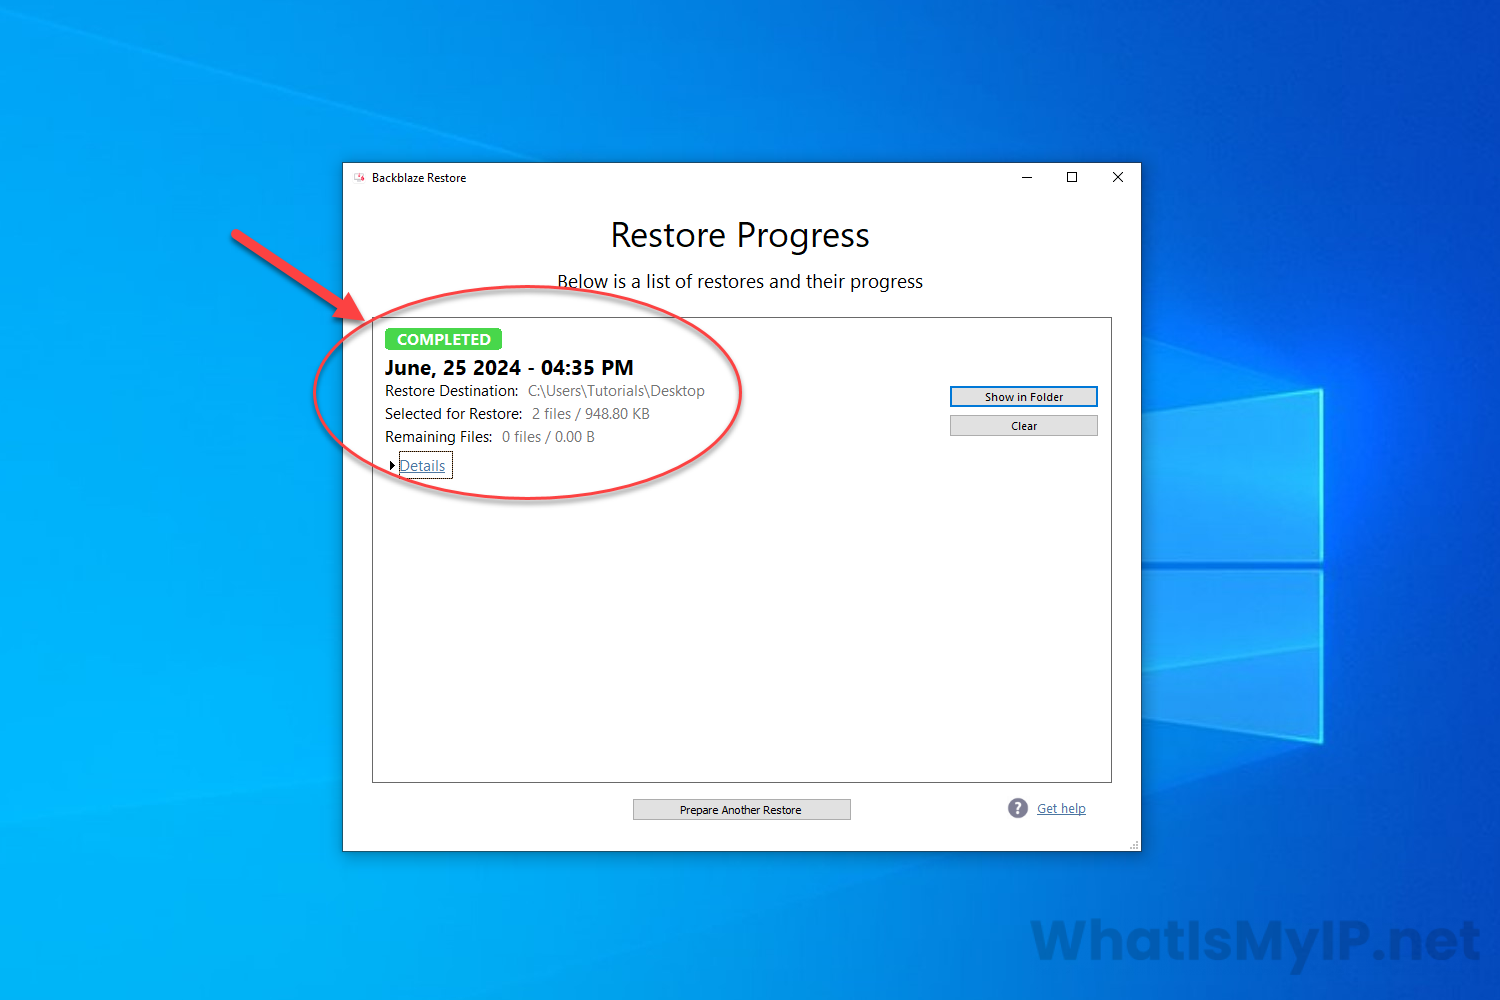The height and width of the screenshot is (1000, 1500).
Task: Select the June, 25 2024 - 04:35 PM heading
Action: tap(509, 368)
